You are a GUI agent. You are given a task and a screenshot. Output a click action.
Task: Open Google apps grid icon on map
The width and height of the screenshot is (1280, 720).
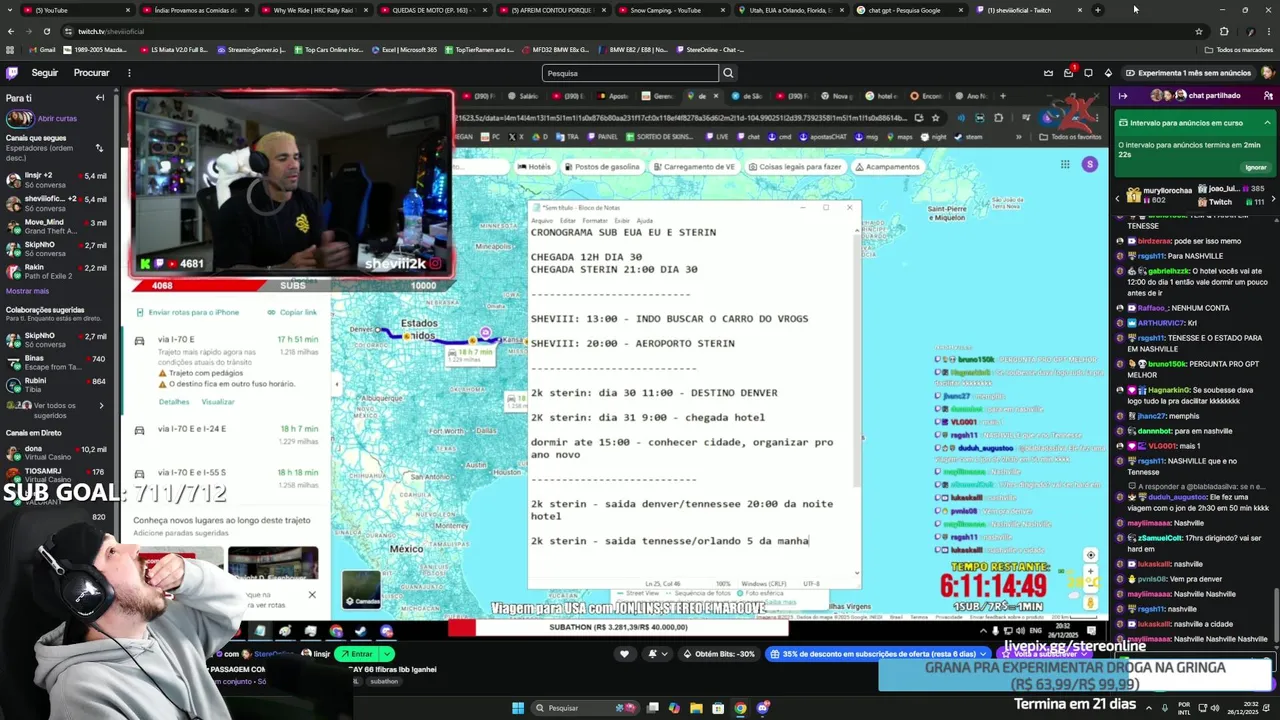[1066, 164]
